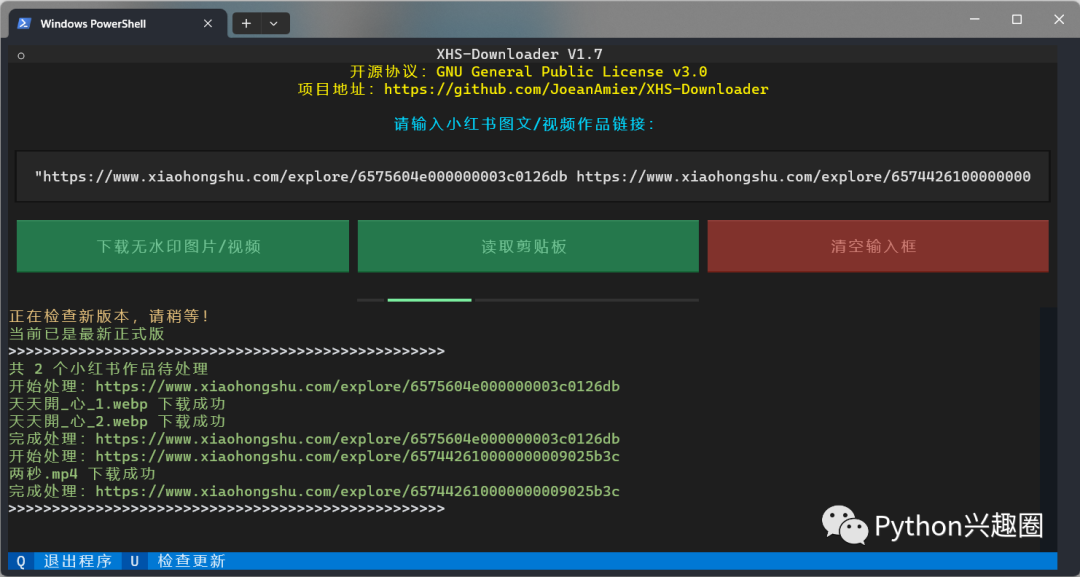Screen dimensions: 1080x577
Task: Click the 下载无水印图片/视频 button
Action: pyautogui.click(x=183, y=246)
